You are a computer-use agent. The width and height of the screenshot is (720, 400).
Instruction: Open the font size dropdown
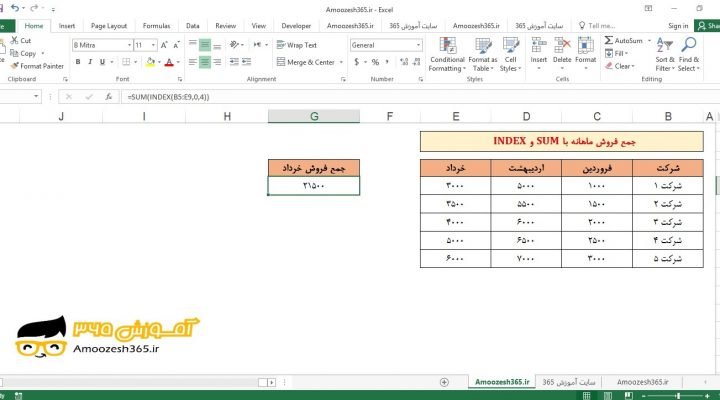(153, 45)
